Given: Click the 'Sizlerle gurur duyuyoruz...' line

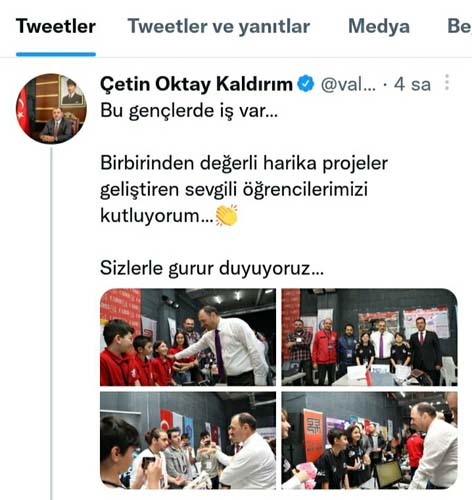Looking at the screenshot, I should (212, 268).
